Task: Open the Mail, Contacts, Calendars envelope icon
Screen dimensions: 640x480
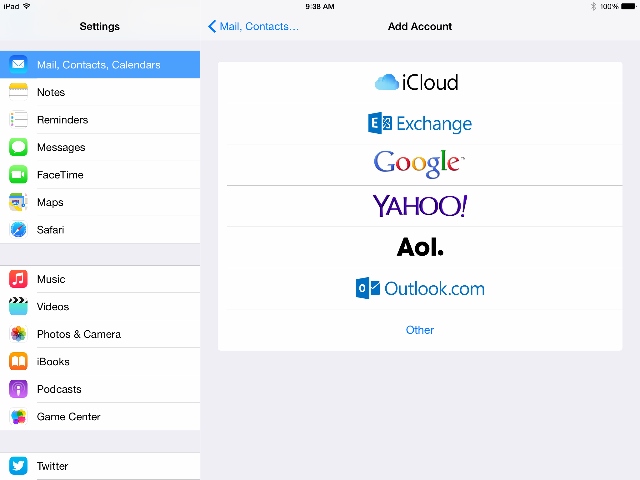Action: click(18, 64)
